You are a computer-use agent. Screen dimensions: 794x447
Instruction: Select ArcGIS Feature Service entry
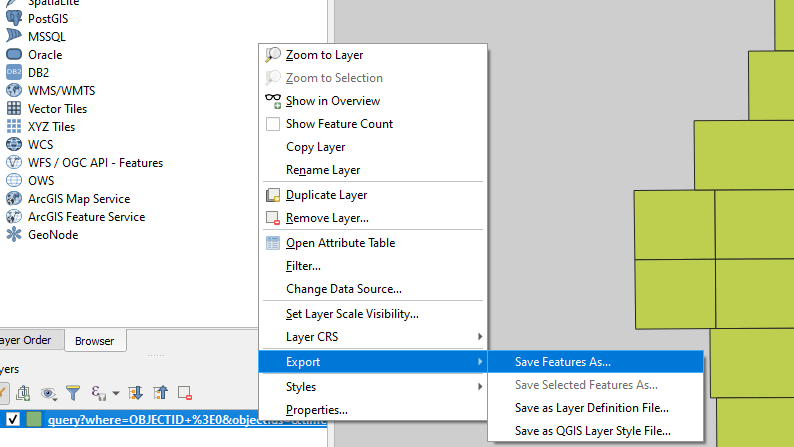pyautogui.click(x=87, y=217)
